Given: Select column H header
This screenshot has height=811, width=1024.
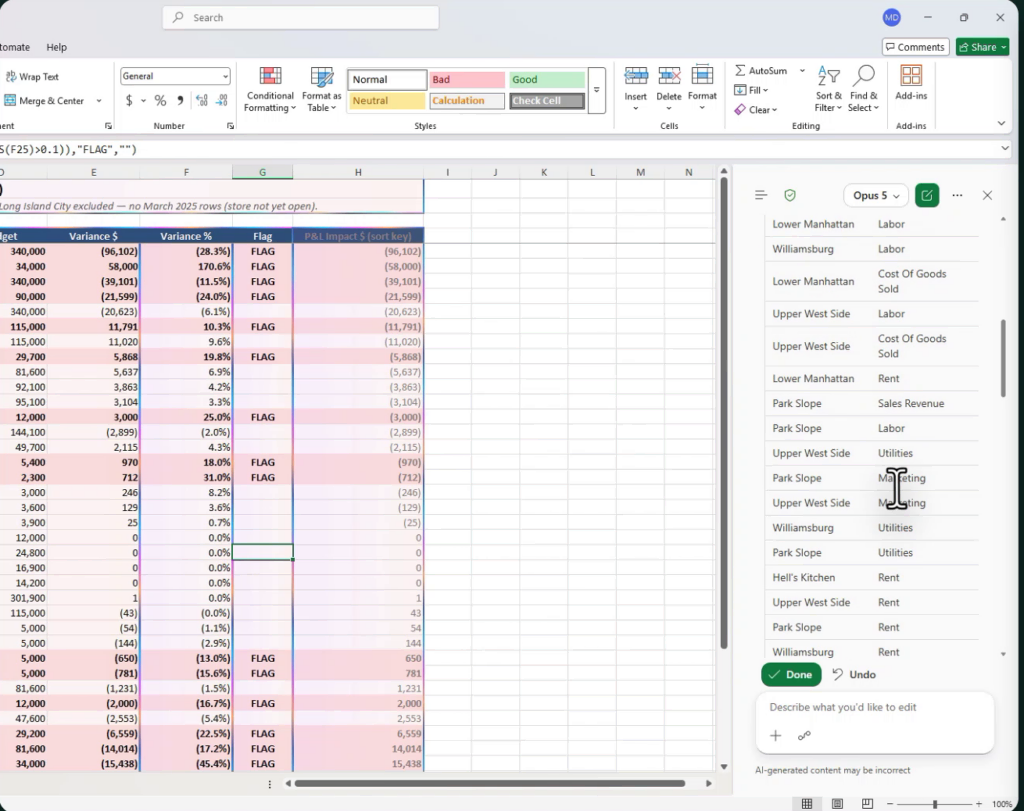Looking at the screenshot, I should (358, 172).
